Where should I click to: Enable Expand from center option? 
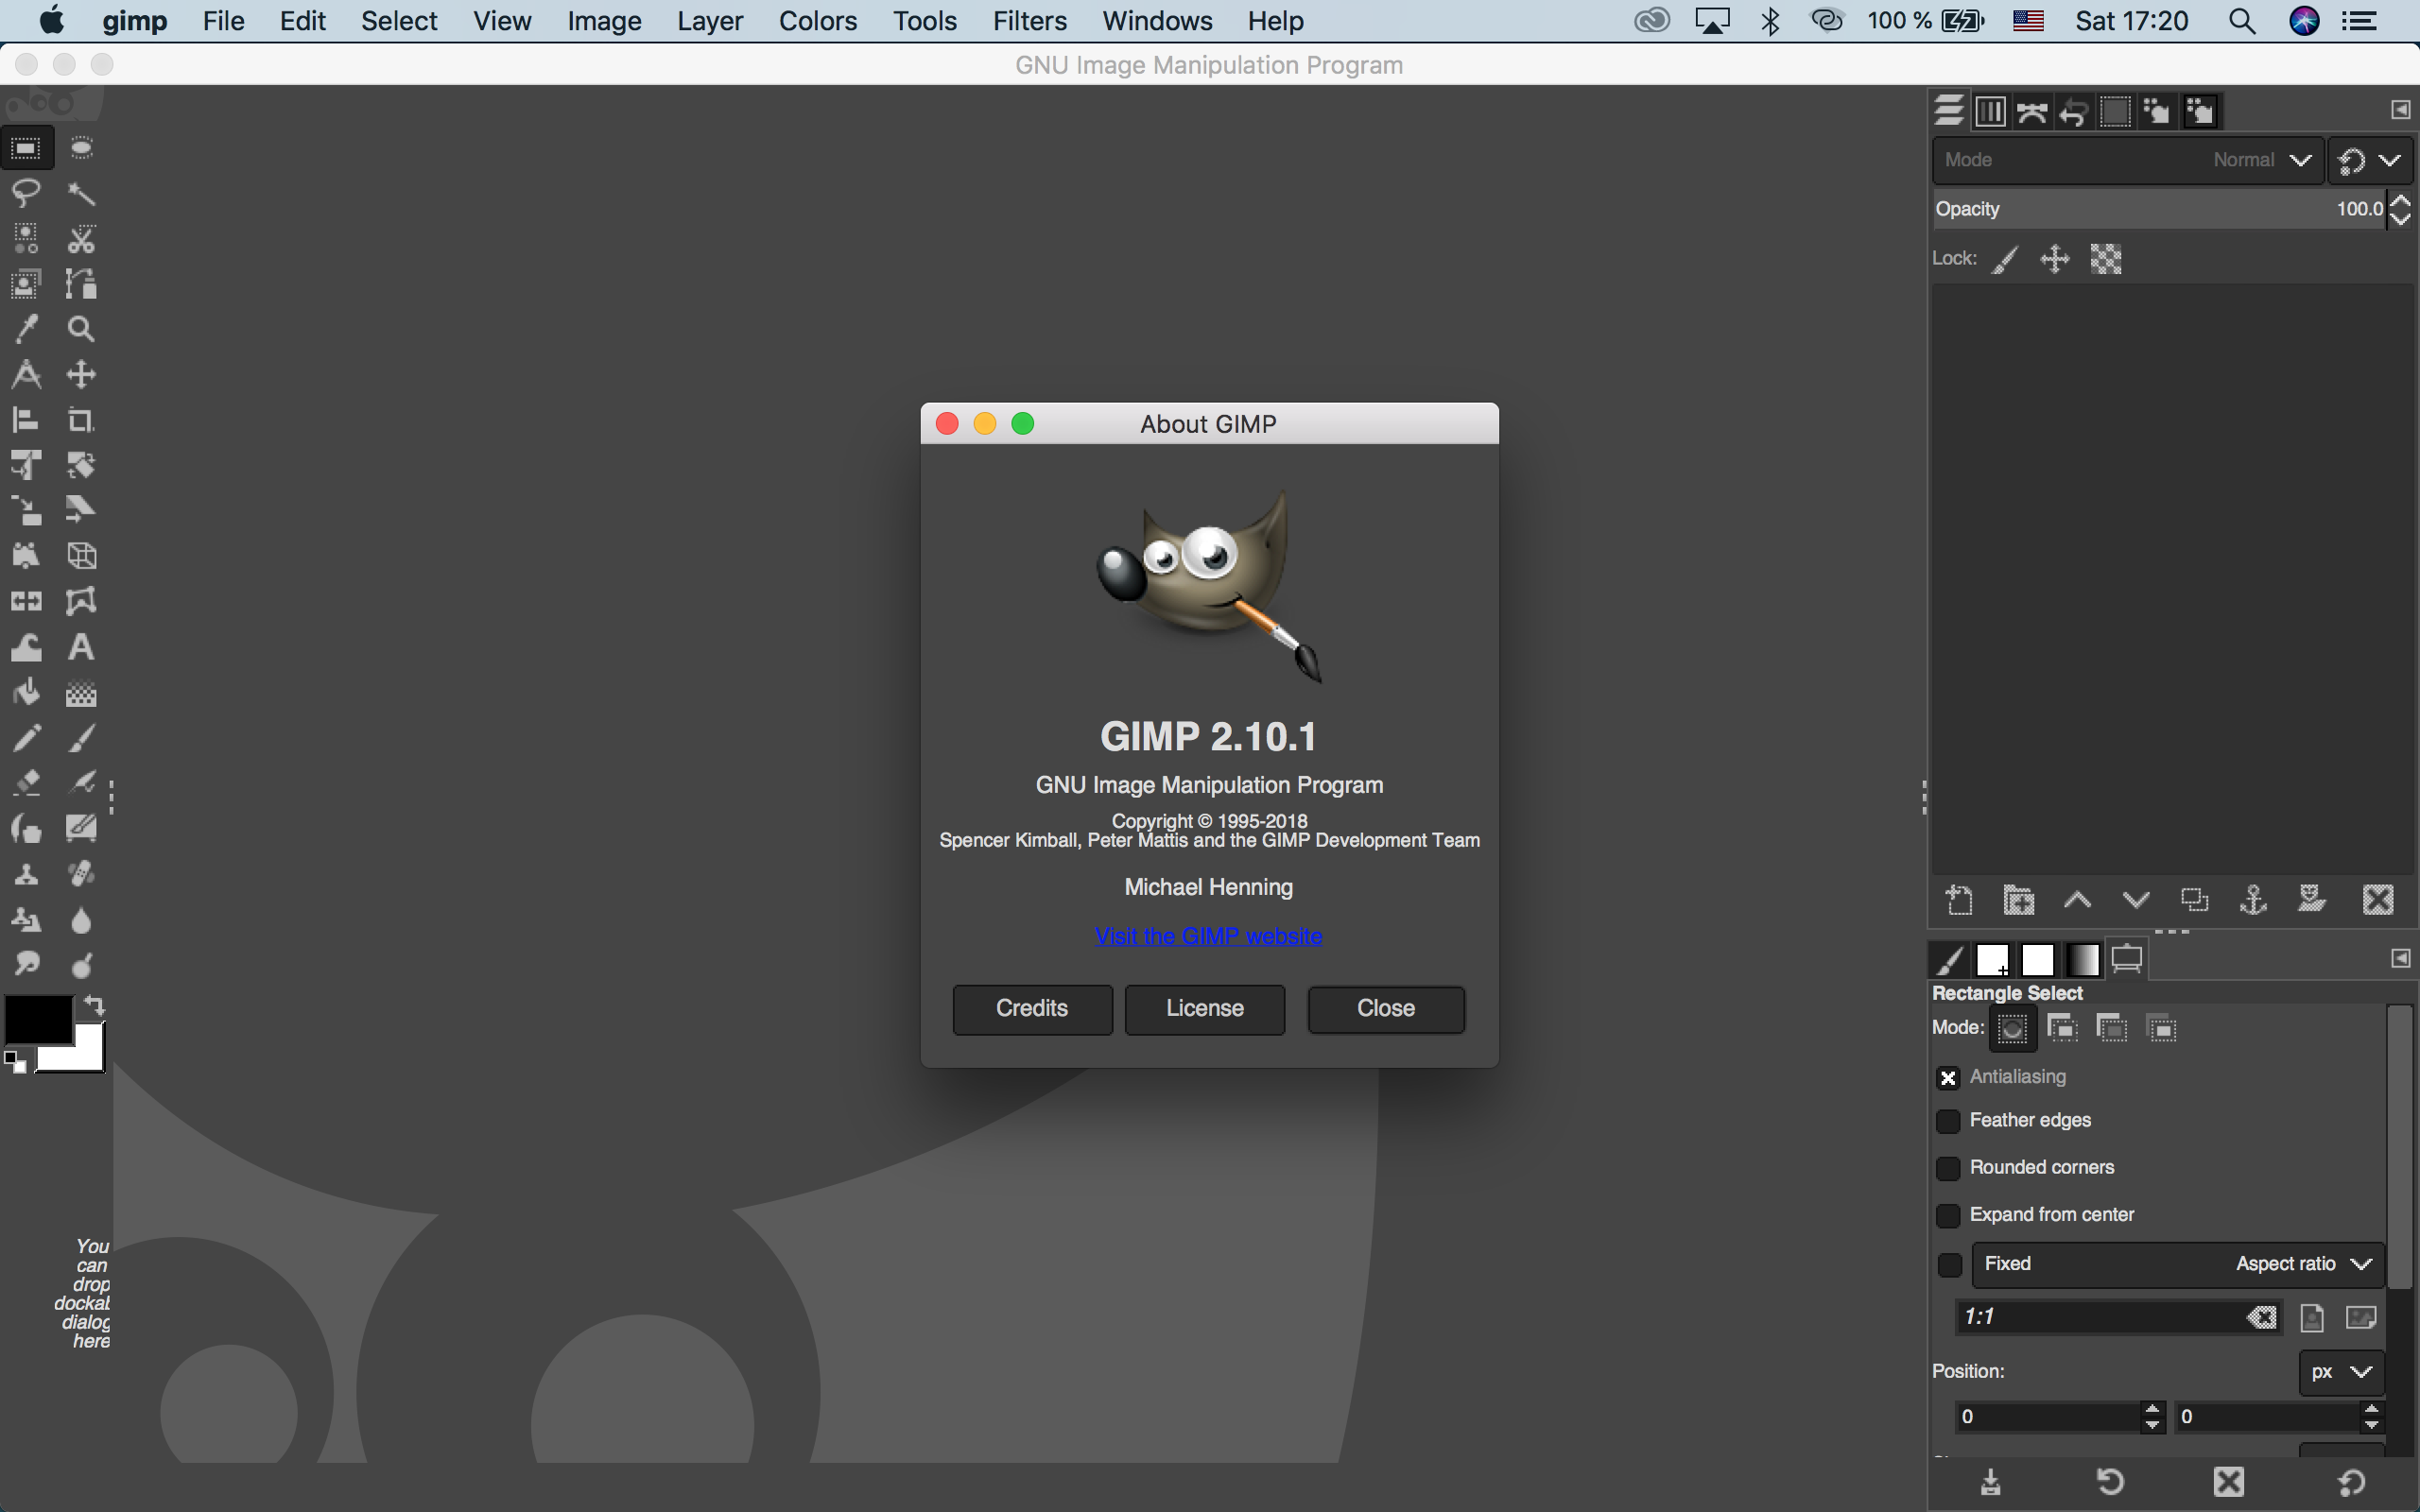[x=1947, y=1215]
